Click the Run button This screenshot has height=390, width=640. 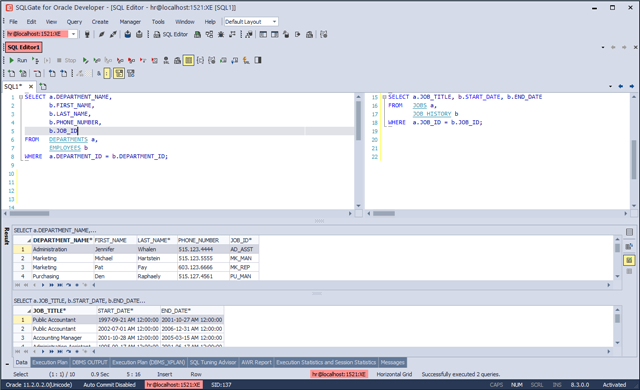[18, 60]
